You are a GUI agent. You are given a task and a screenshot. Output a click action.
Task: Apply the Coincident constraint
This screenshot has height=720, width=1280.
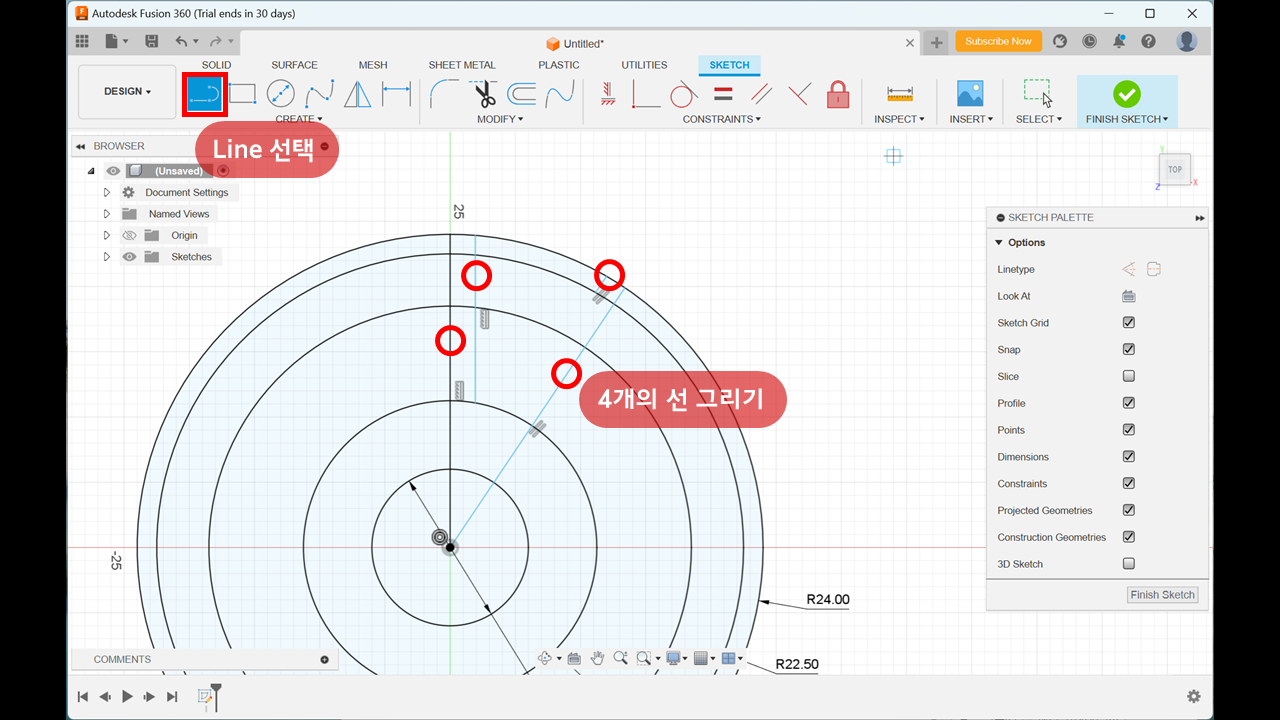pos(645,94)
